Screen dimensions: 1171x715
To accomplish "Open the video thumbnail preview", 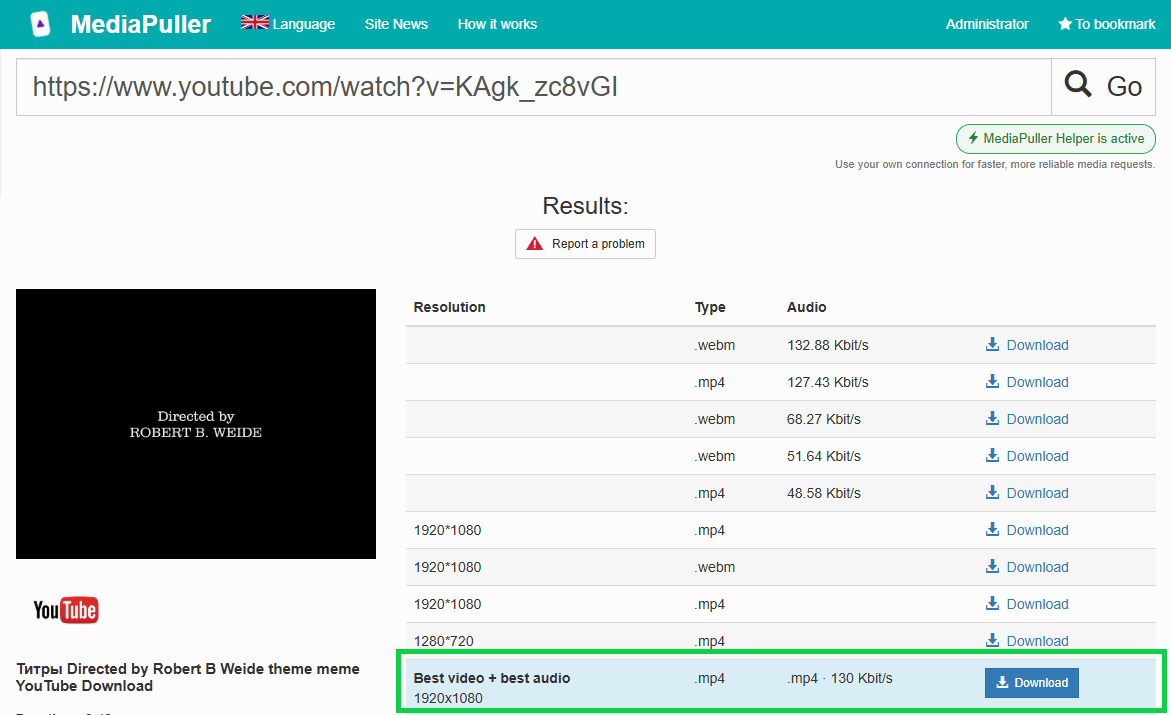I will click(x=196, y=424).
